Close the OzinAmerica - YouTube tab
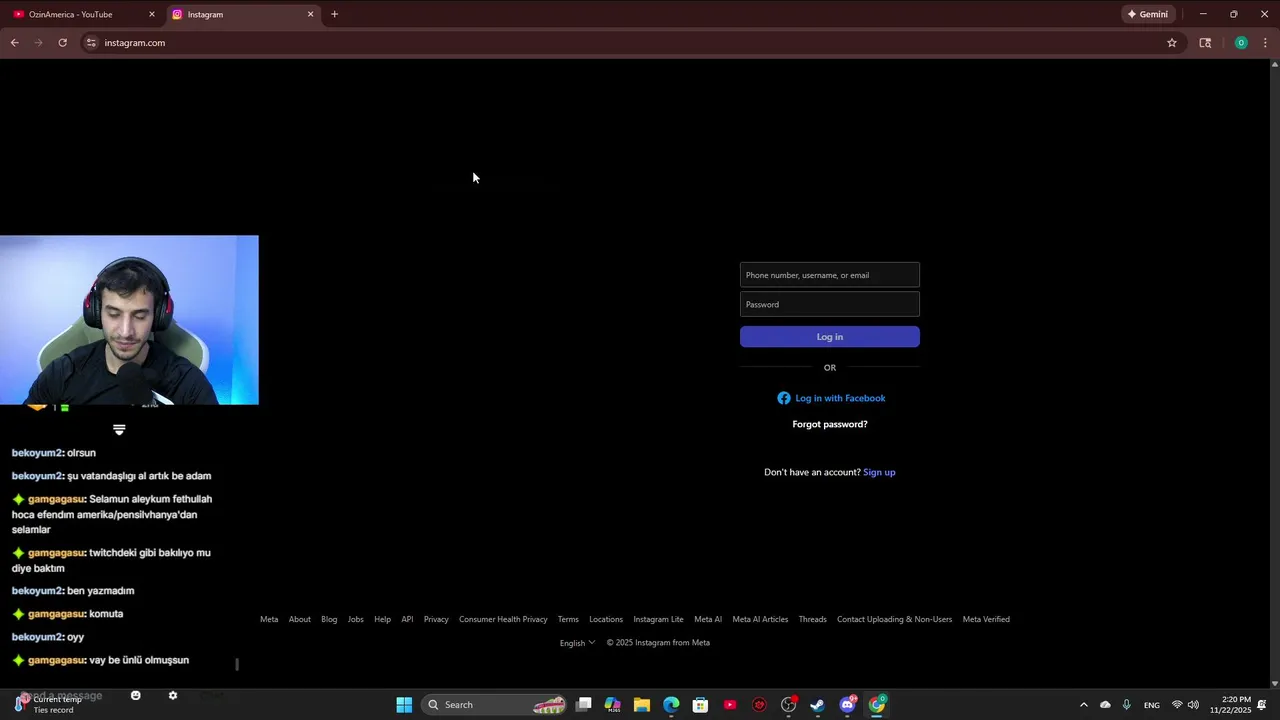The image size is (1280, 720). (x=152, y=14)
